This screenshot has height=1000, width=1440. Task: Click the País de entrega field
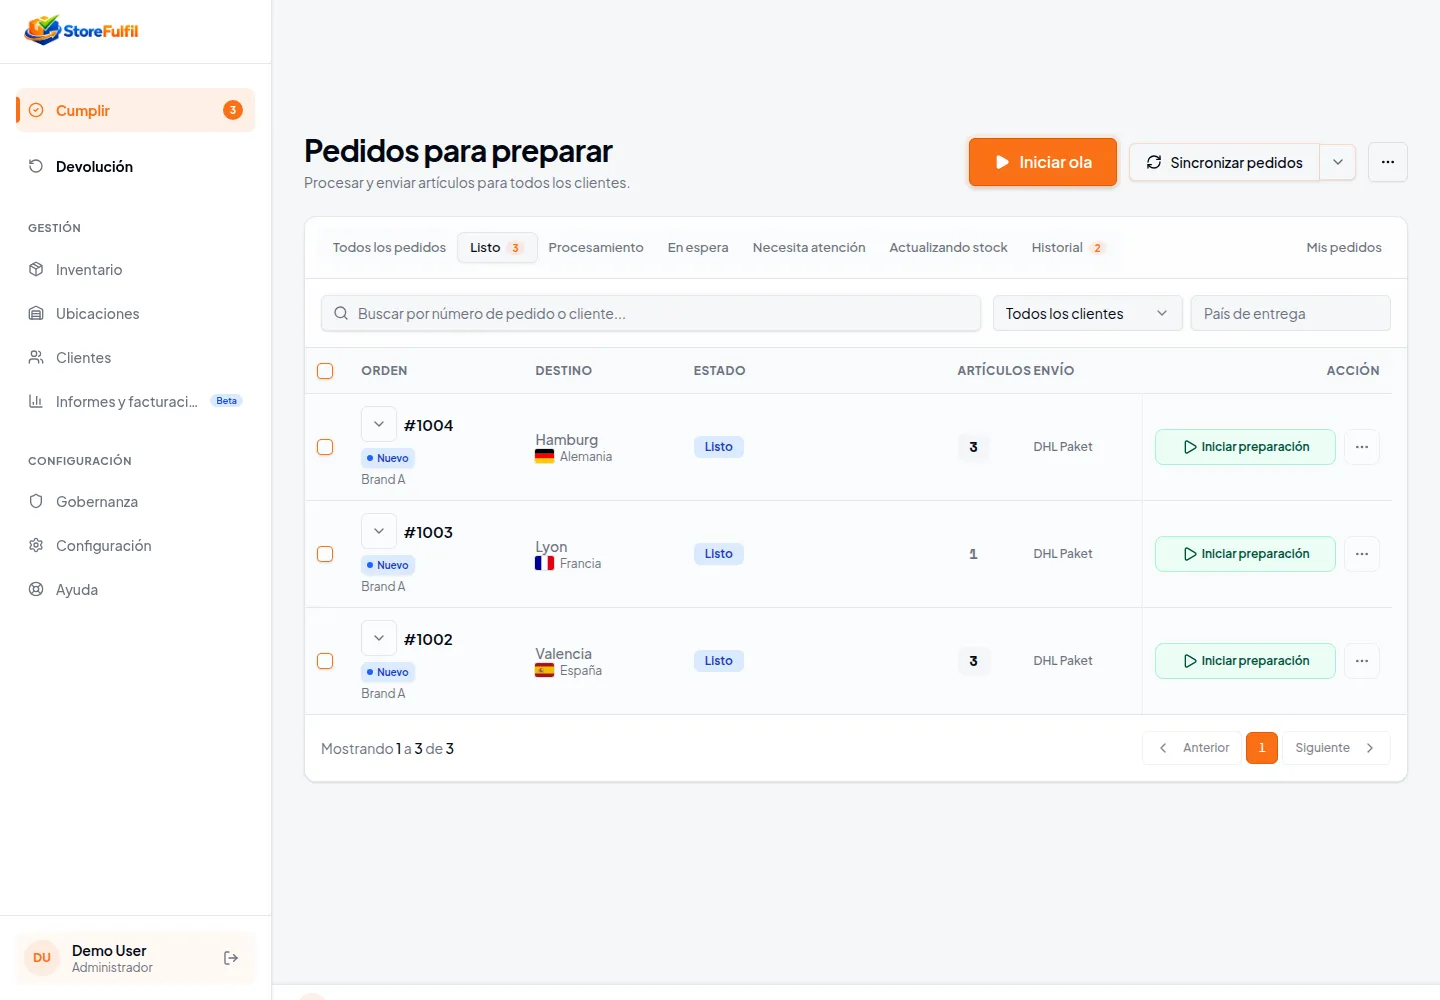click(1290, 313)
